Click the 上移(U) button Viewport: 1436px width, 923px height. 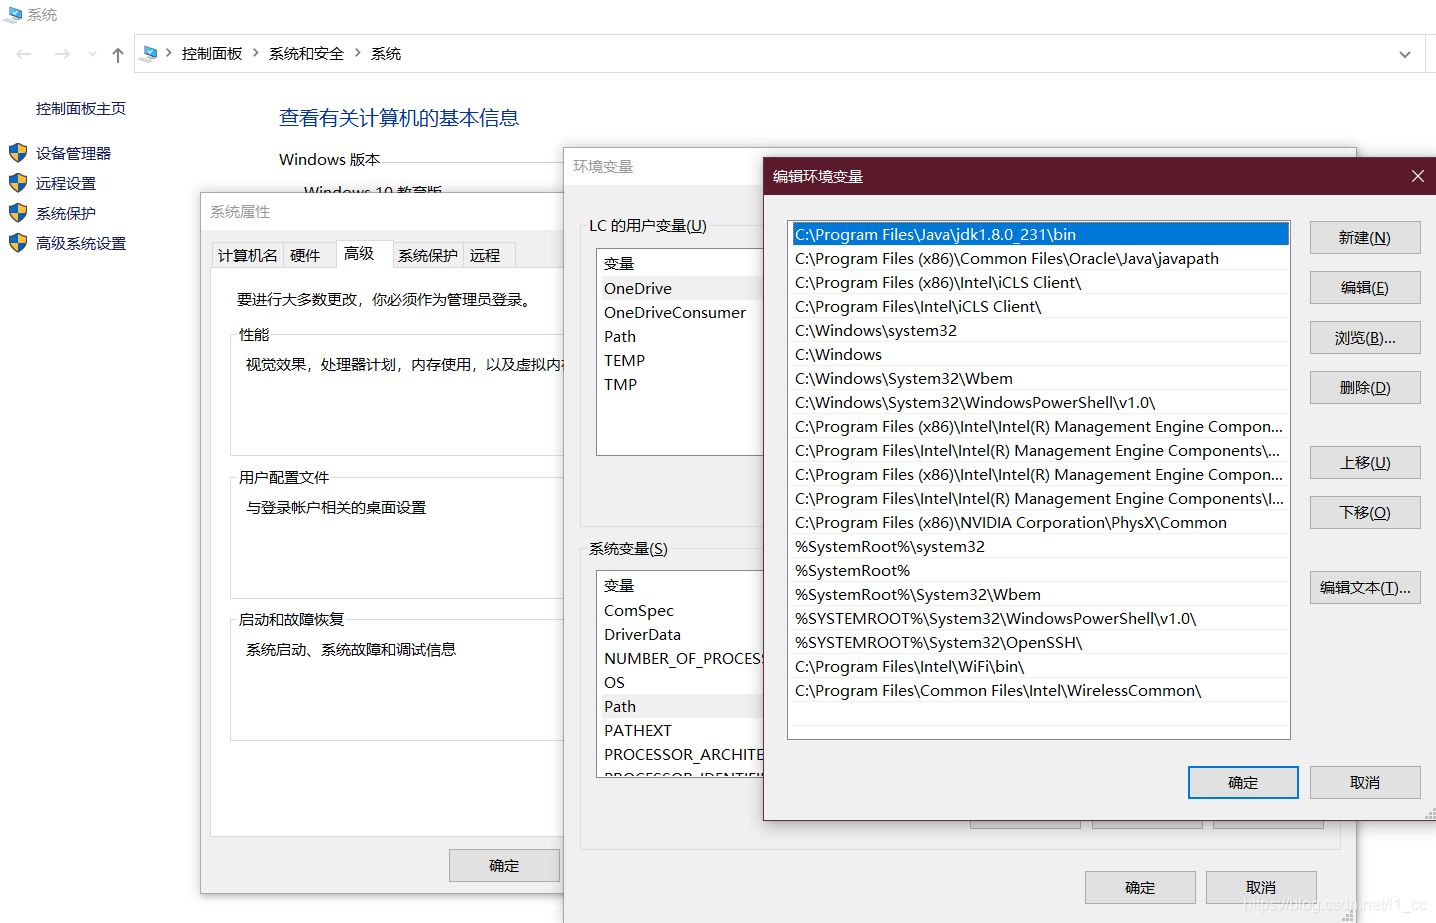click(x=1365, y=462)
